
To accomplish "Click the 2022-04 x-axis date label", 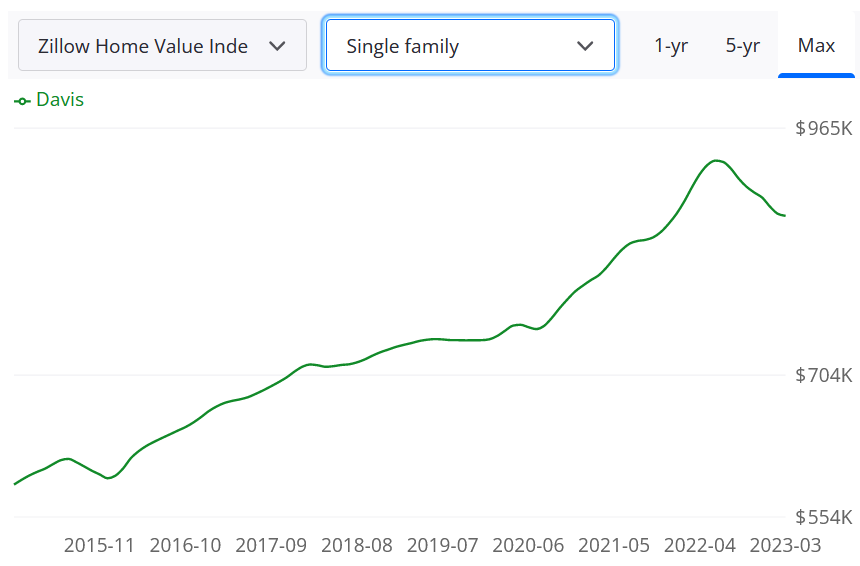I will click(701, 546).
